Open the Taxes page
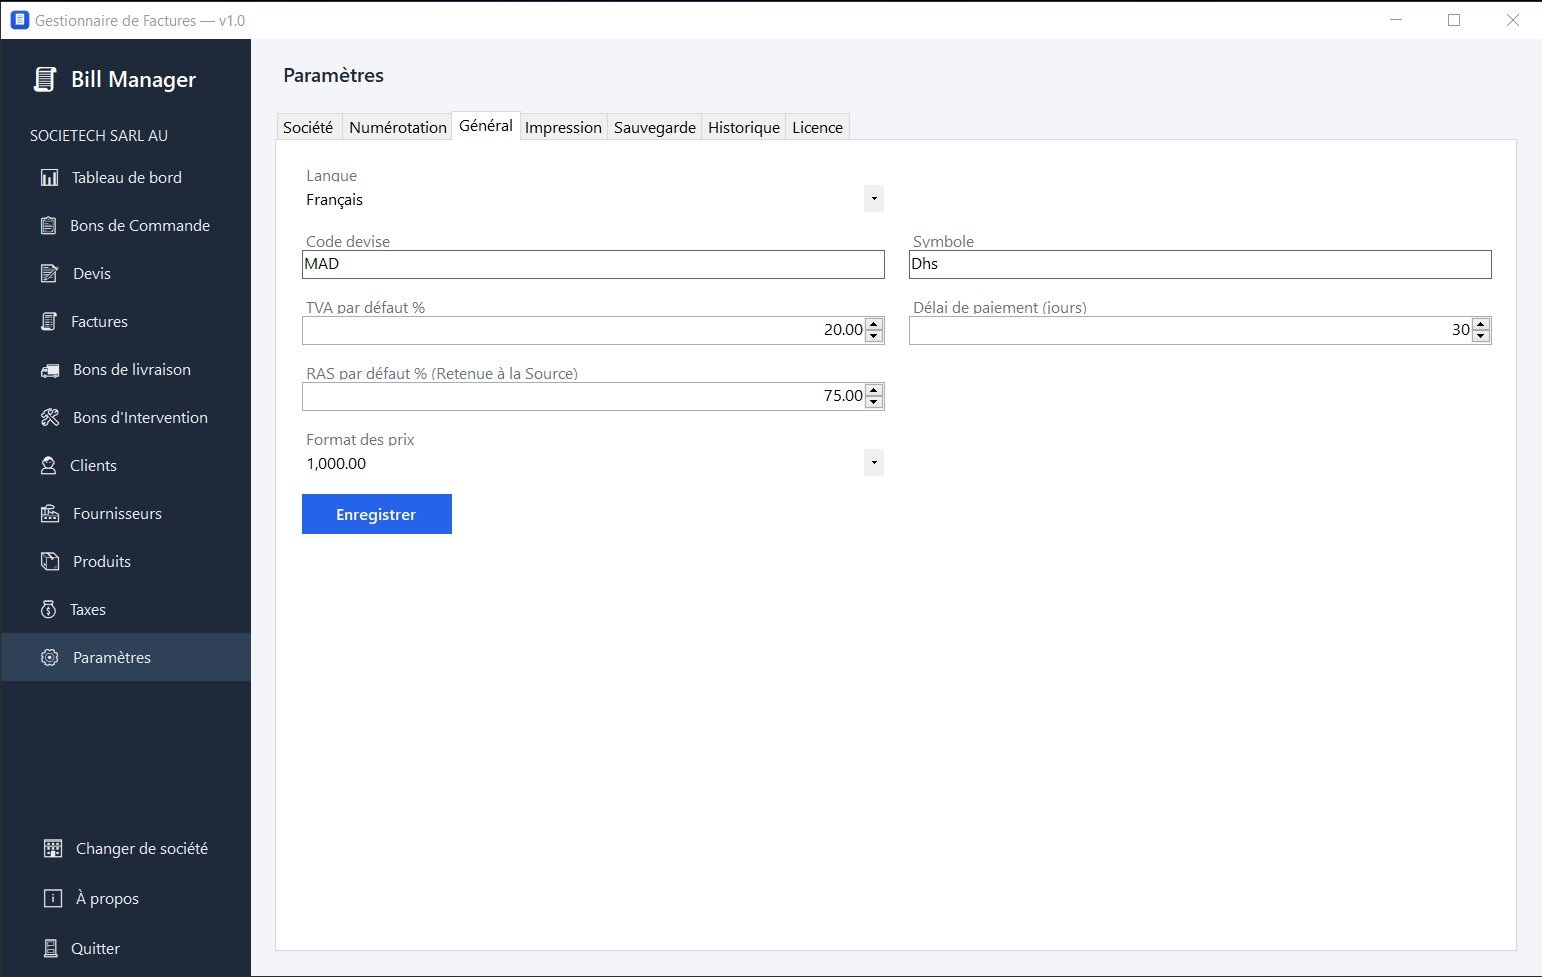Screen dimensions: 1542x977 [x=126, y=609]
